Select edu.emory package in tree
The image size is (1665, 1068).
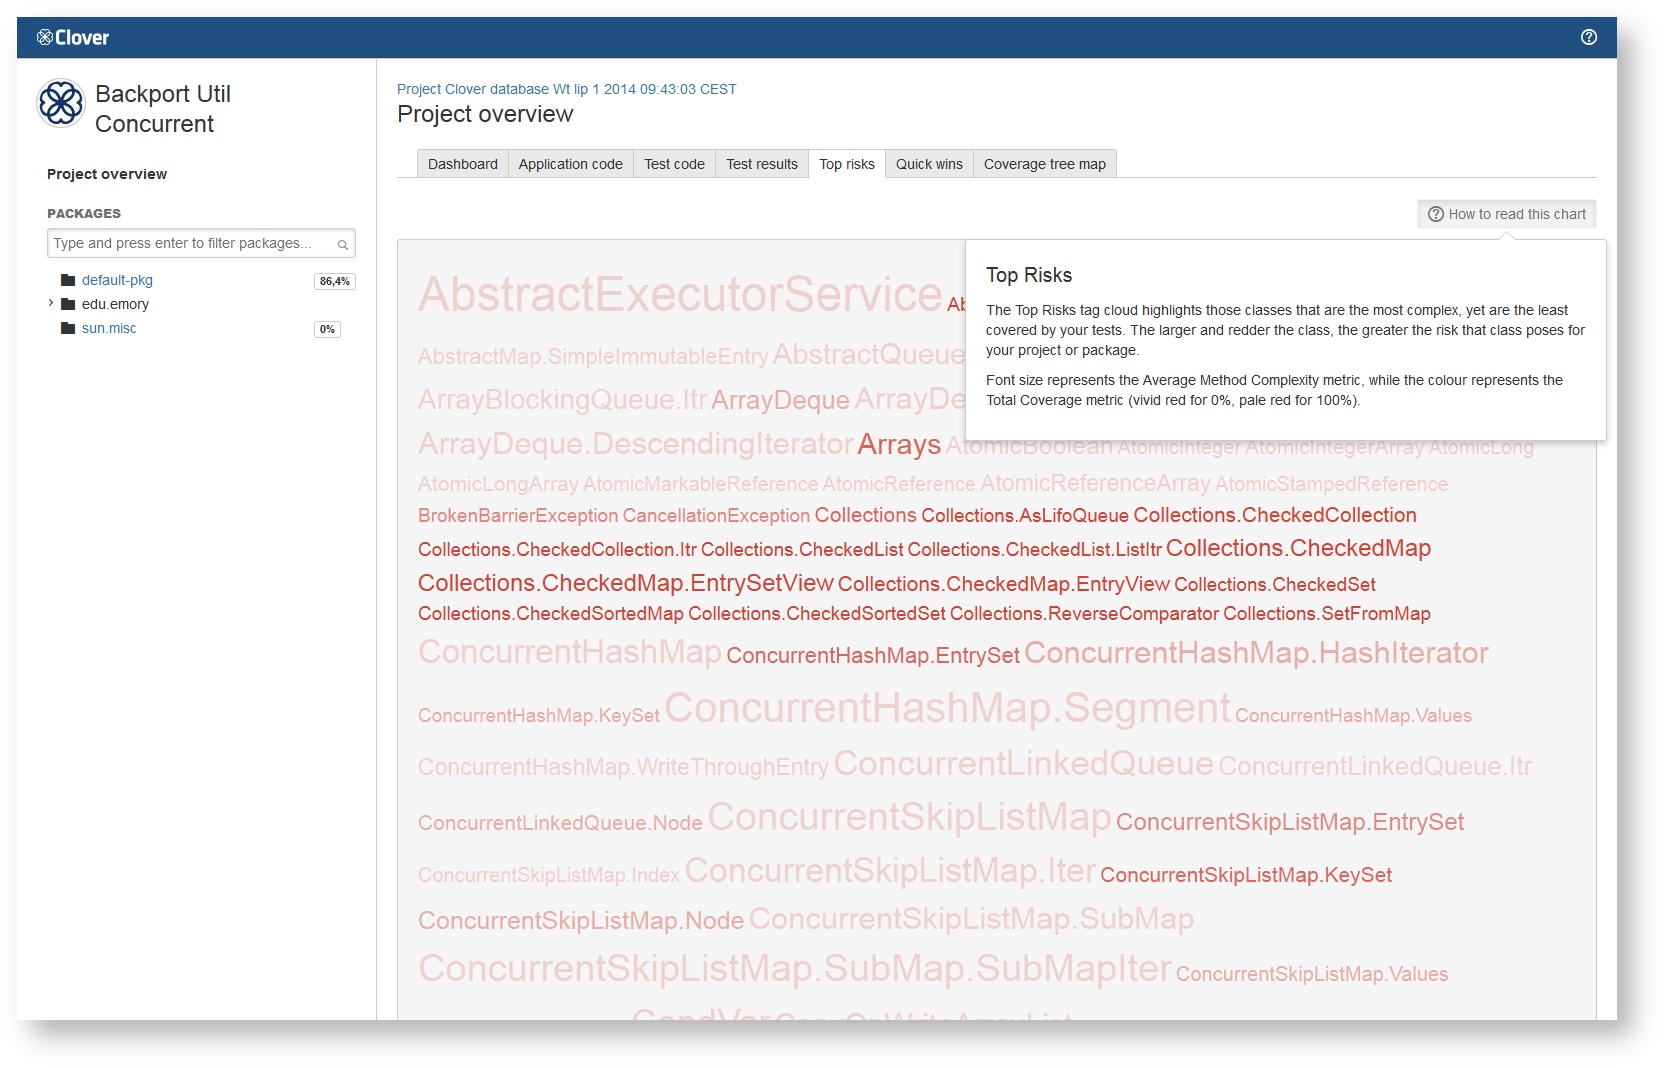pyautogui.click(x=115, y=304)
